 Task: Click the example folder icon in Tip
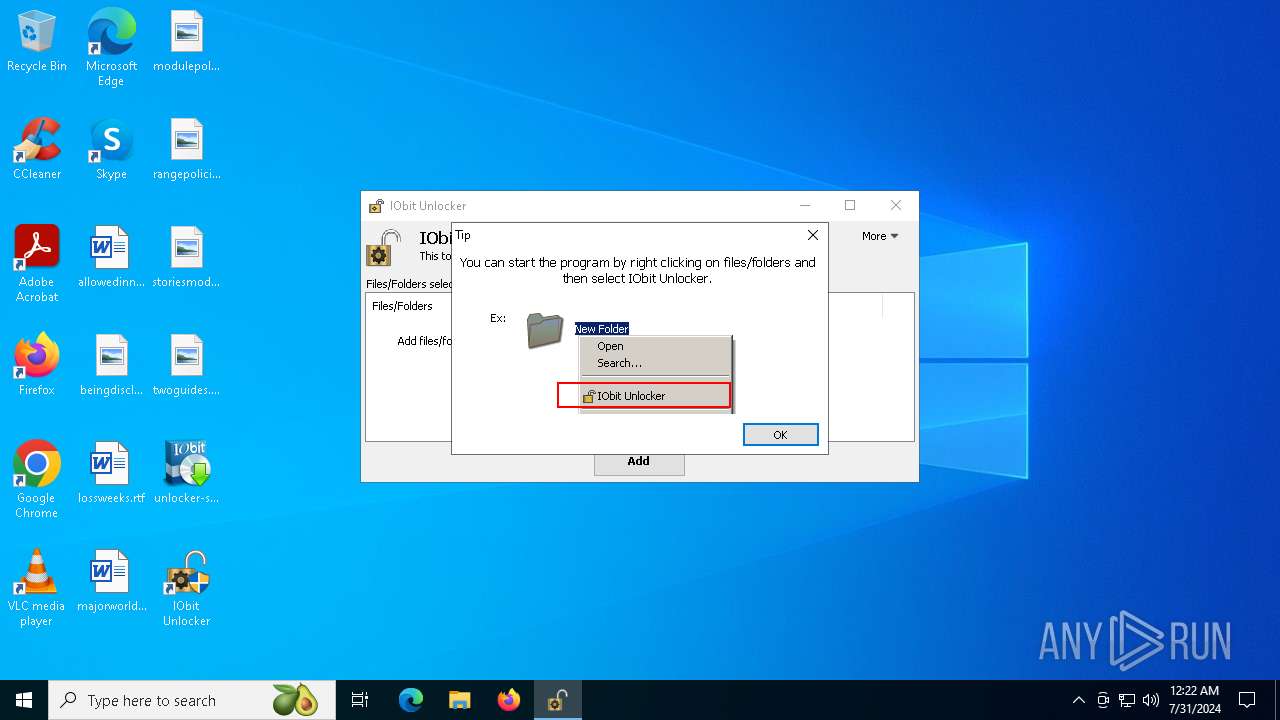545,330
